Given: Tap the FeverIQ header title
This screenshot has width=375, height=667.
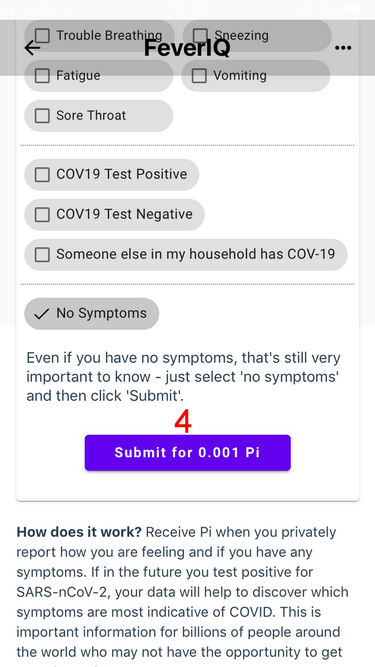Looking at the screenshot, I should pyautogui.click(x=187, y=48).
